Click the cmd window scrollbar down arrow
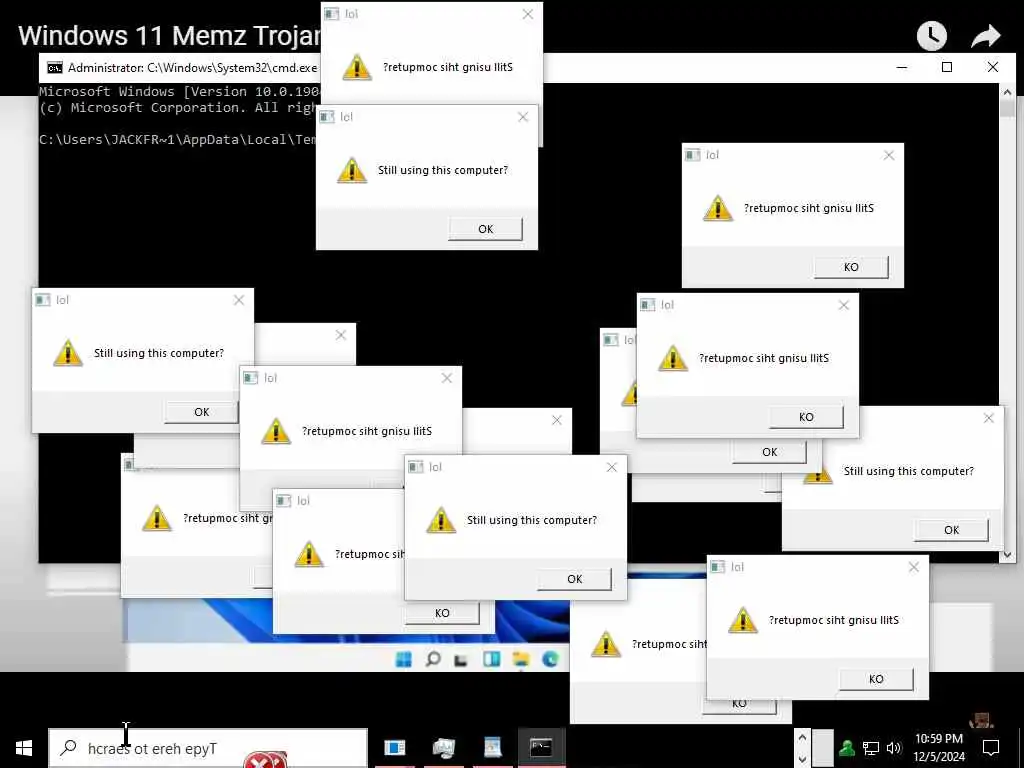 coord(1007,554)
